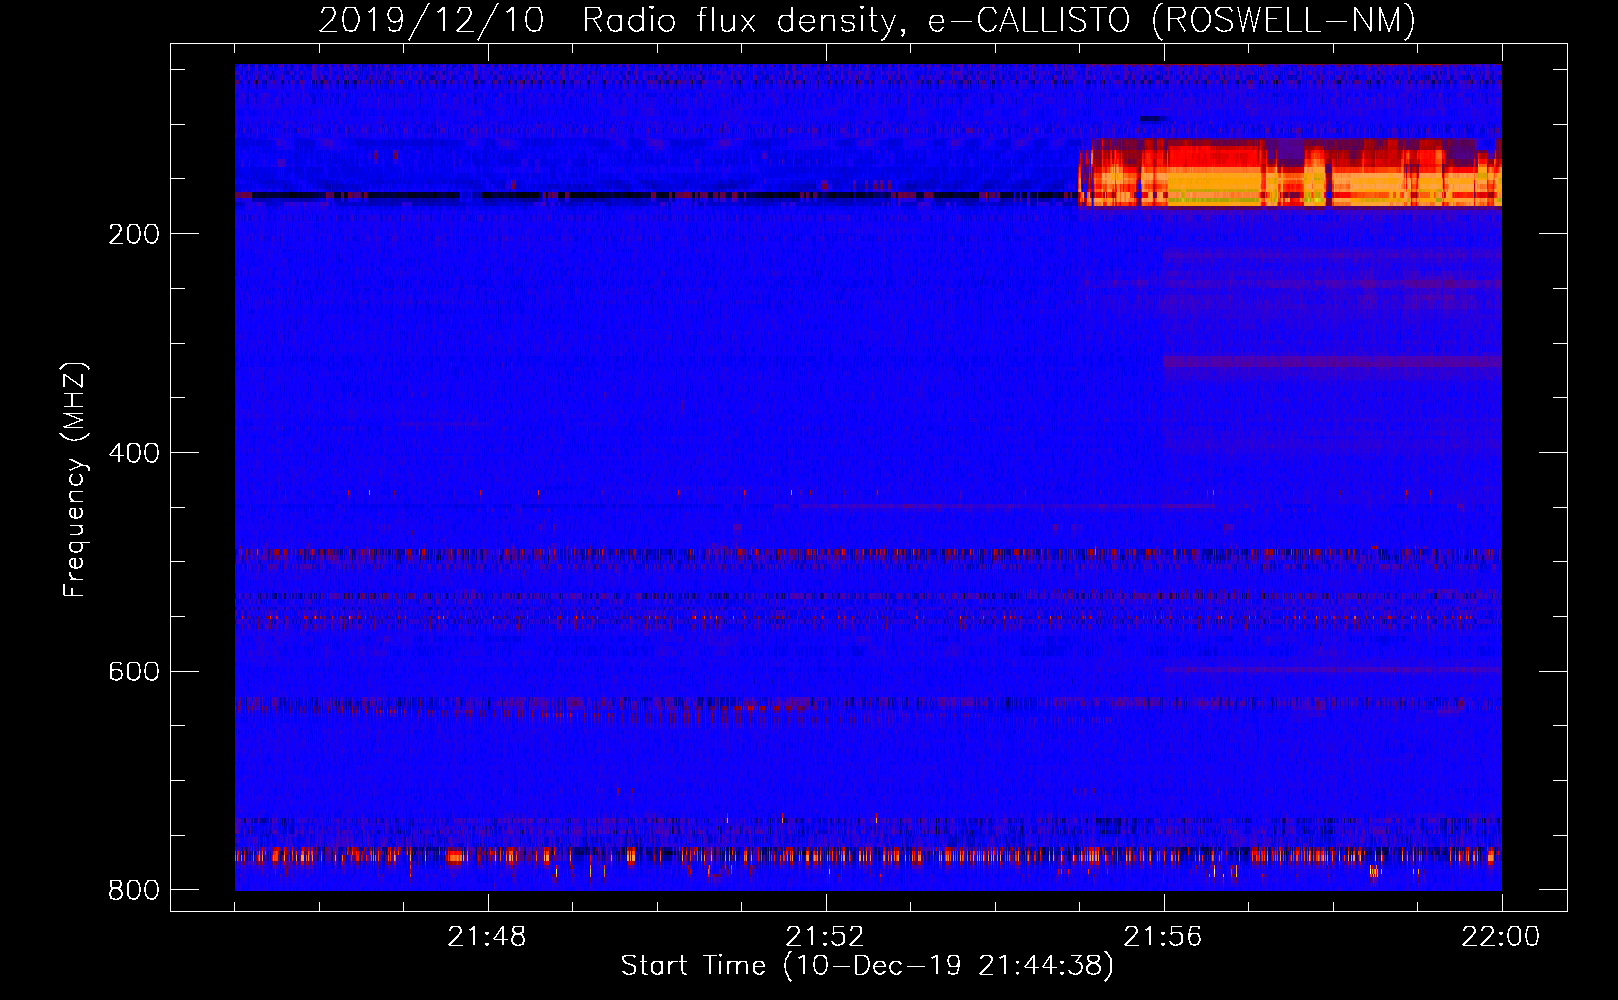Click the 21:48 time tick label
Viewport: 1618px width, 1000px height.
pyautogui.click(x=487, y=937)
